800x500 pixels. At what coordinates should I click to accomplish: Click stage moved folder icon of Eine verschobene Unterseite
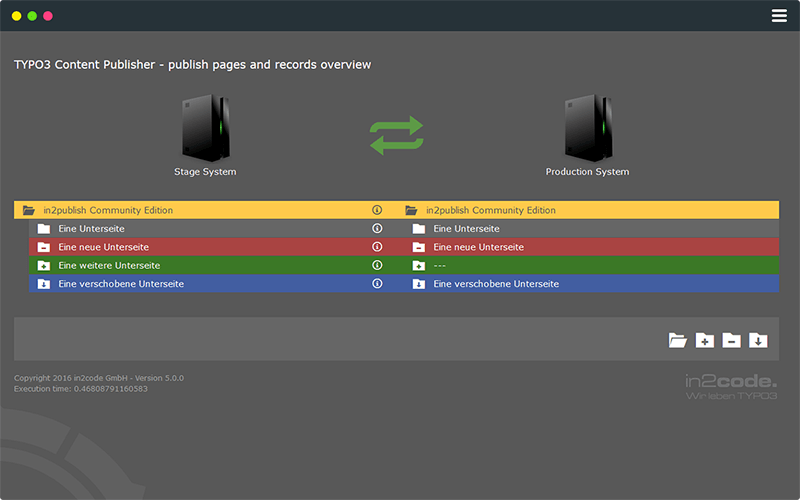[44, 284]
